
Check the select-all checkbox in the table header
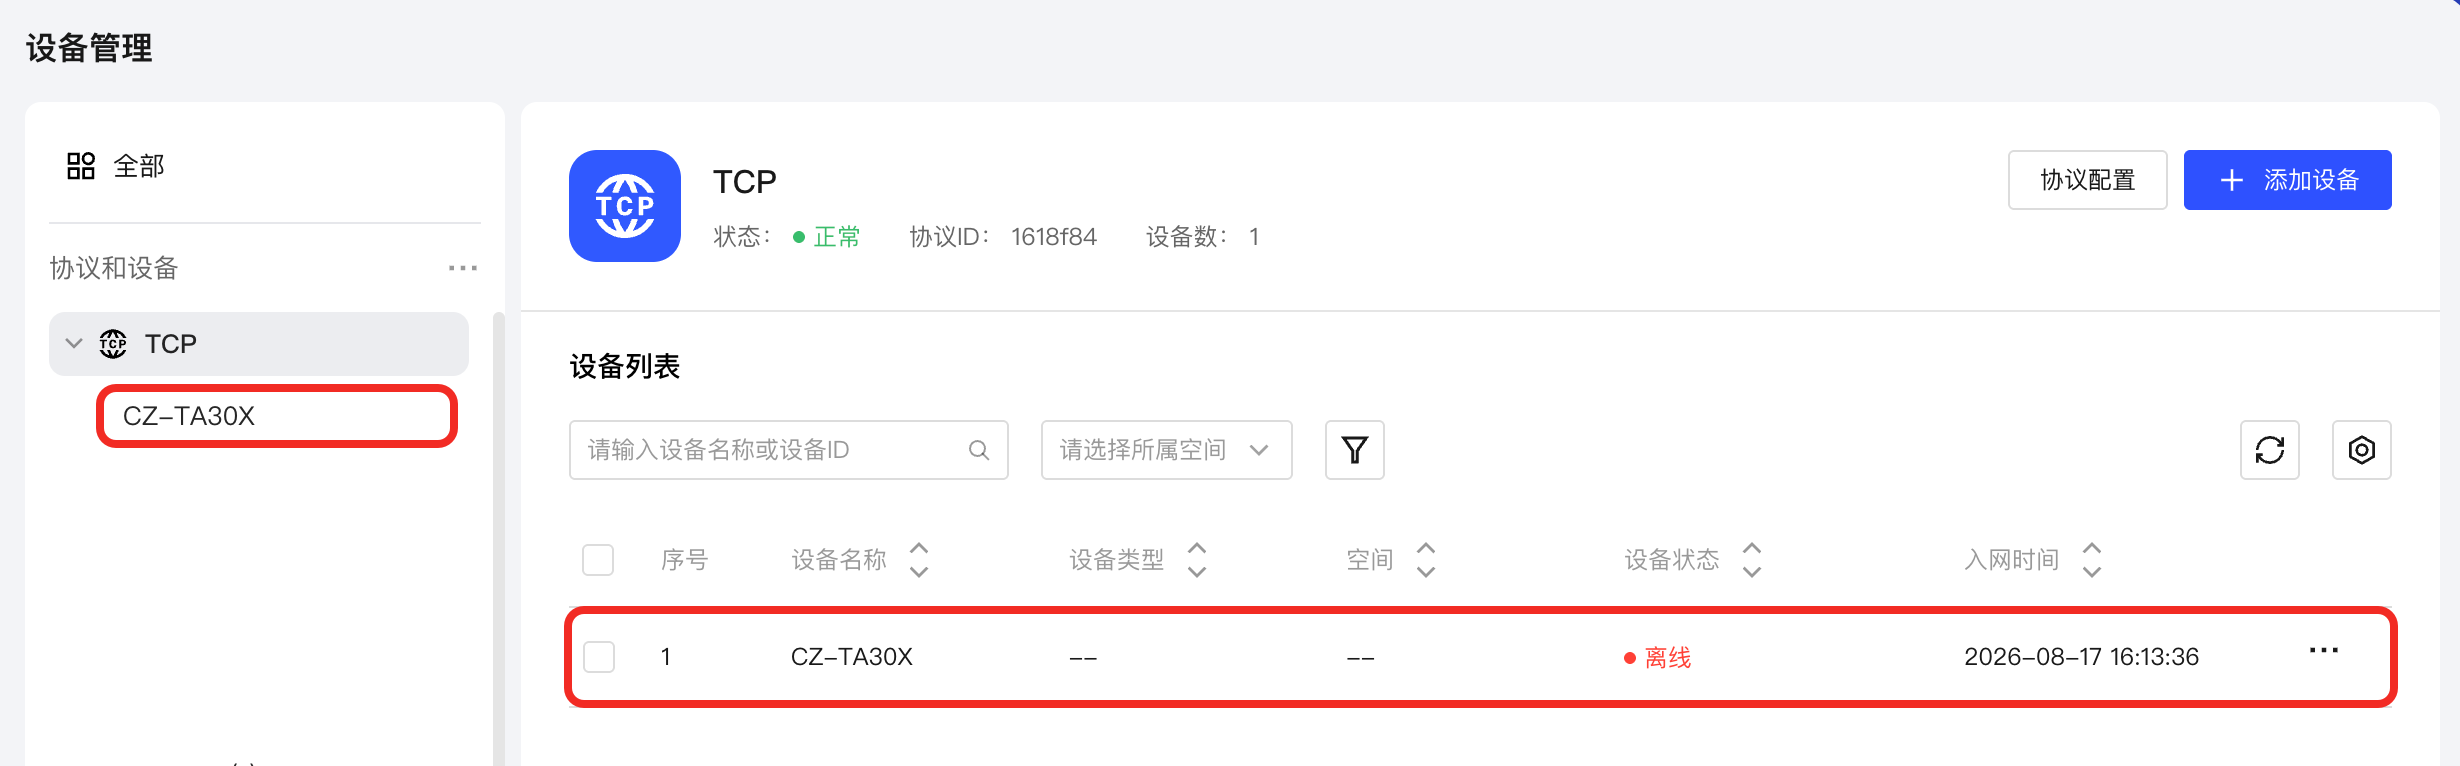point(598,560)
